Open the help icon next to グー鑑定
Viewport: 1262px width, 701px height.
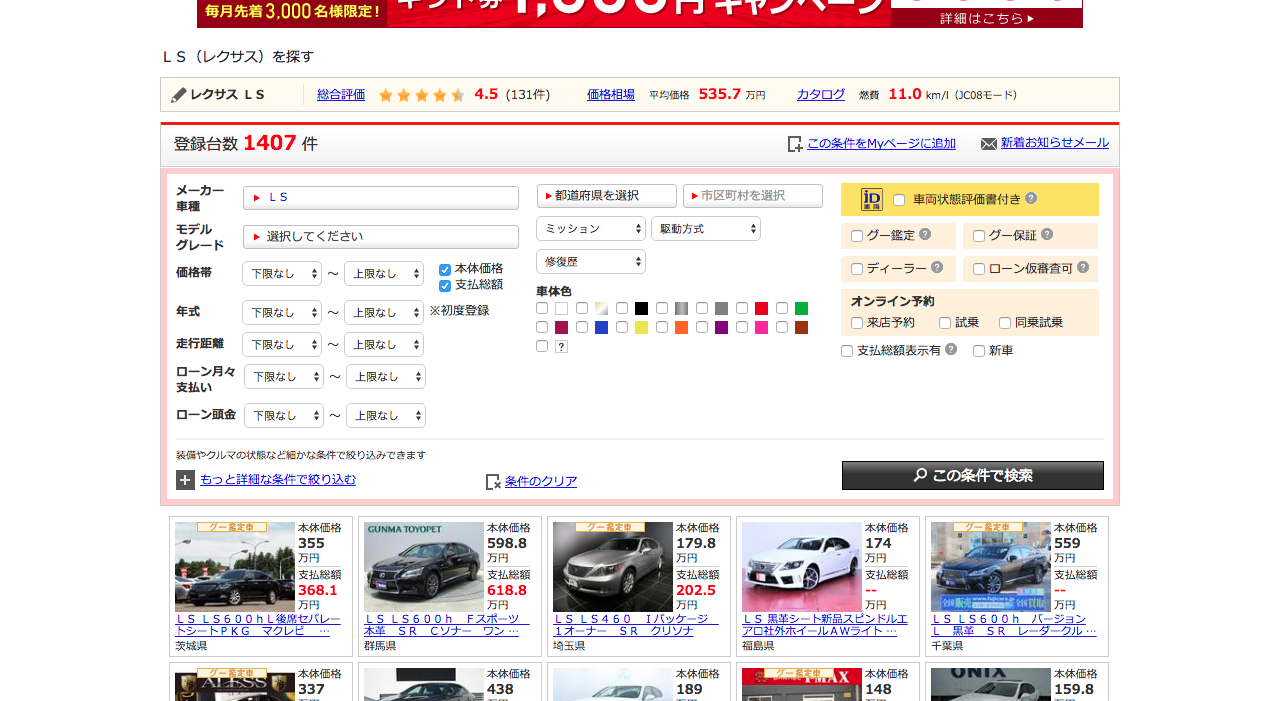click(926, 235)
